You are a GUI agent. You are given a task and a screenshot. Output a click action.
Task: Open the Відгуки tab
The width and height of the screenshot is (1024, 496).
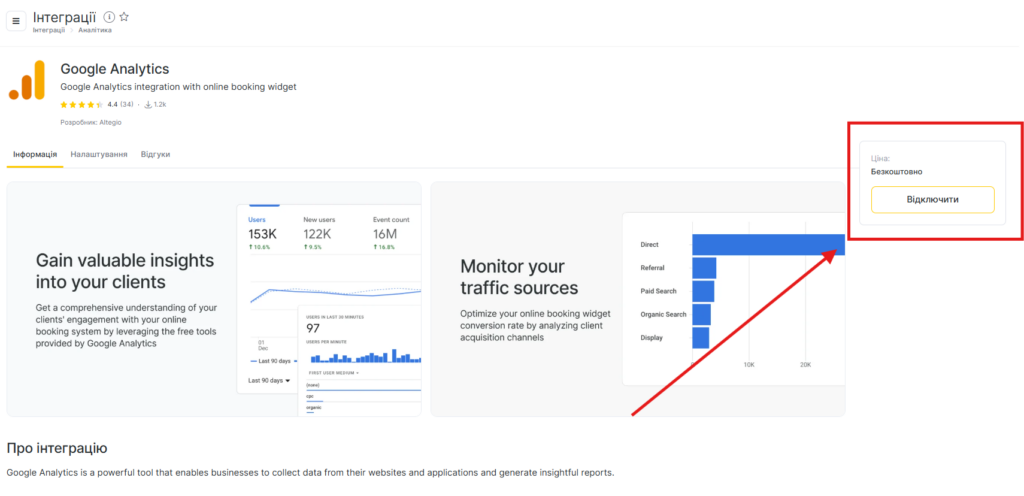coord(155,155)
